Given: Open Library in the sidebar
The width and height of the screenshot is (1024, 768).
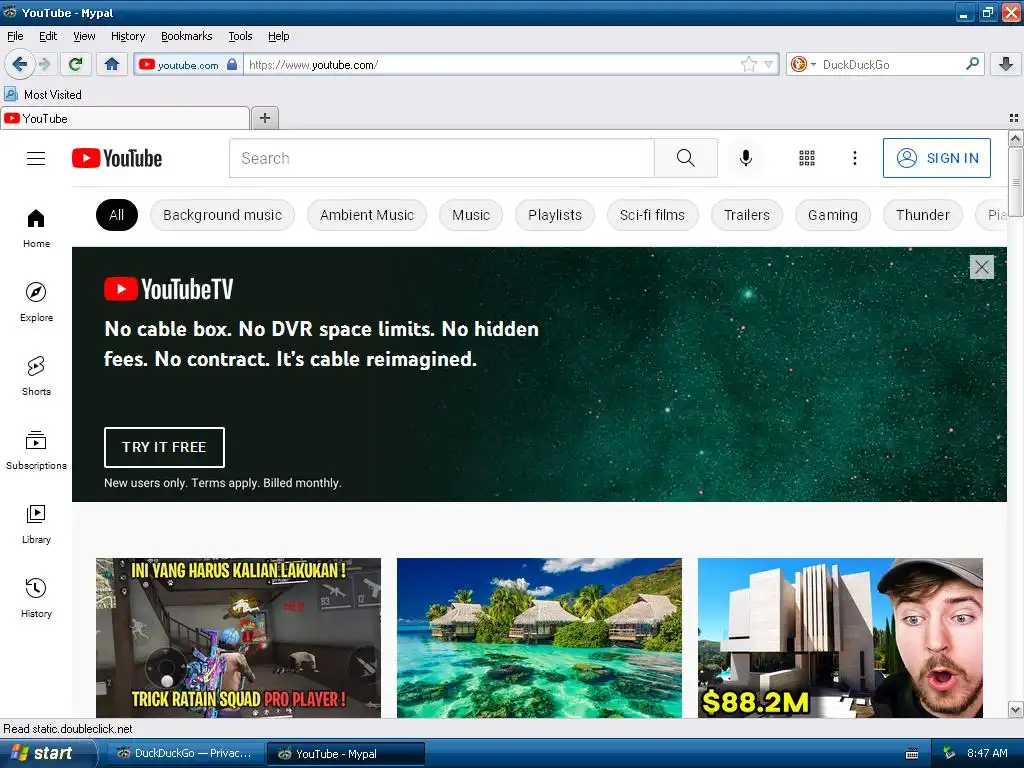Looking at the screenshot, I should tap(36, 524).
